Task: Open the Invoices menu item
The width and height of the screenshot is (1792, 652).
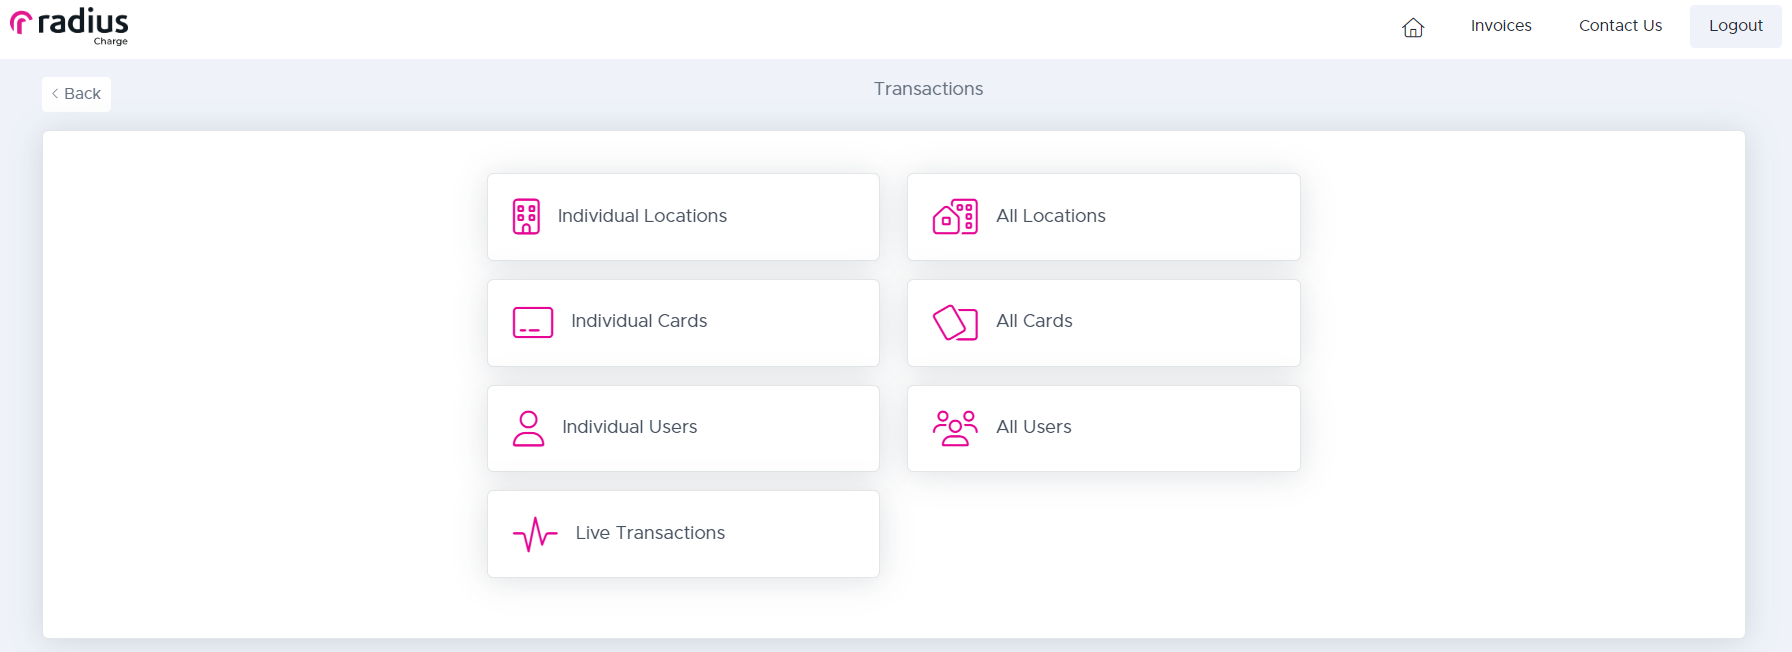Action: pos(1500,26)
